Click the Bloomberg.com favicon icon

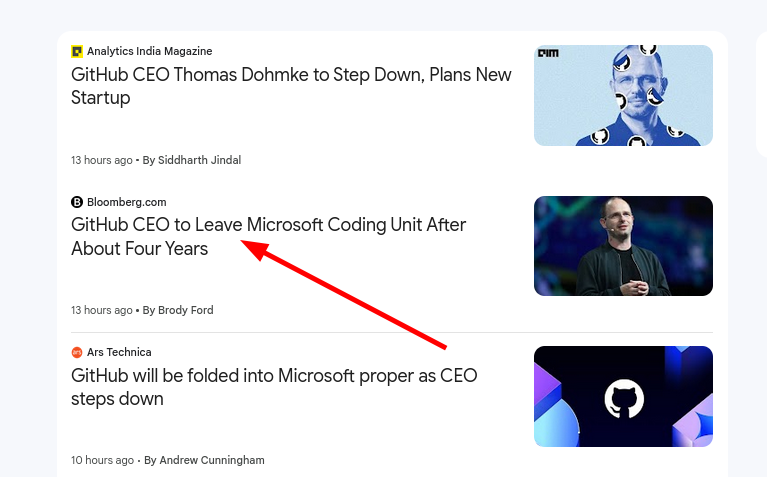click(77, 202)
